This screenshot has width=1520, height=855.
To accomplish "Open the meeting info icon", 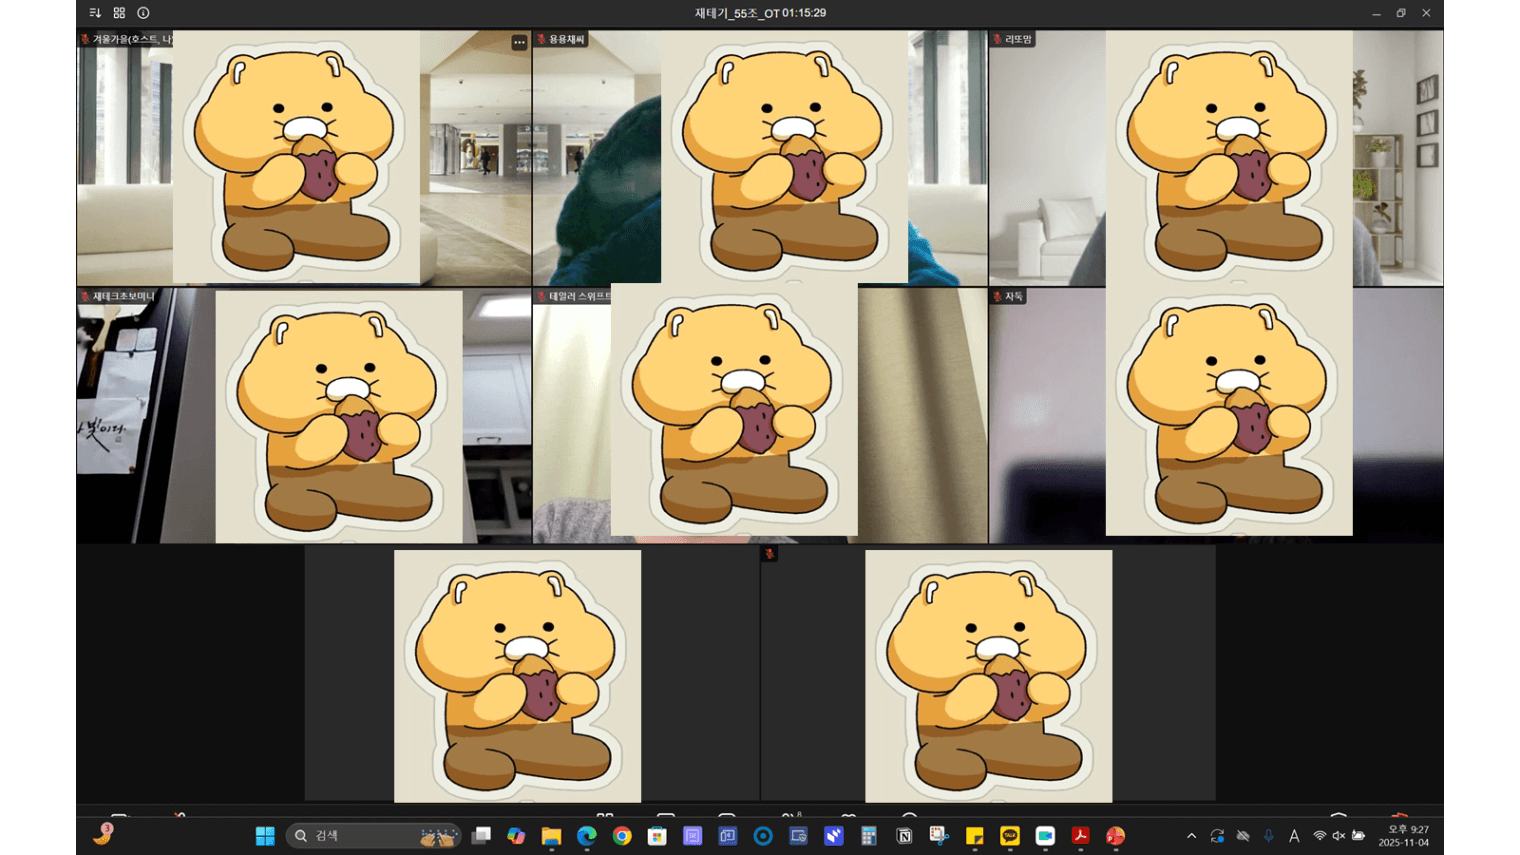I will pyautogui.click(x=143, y=13).
